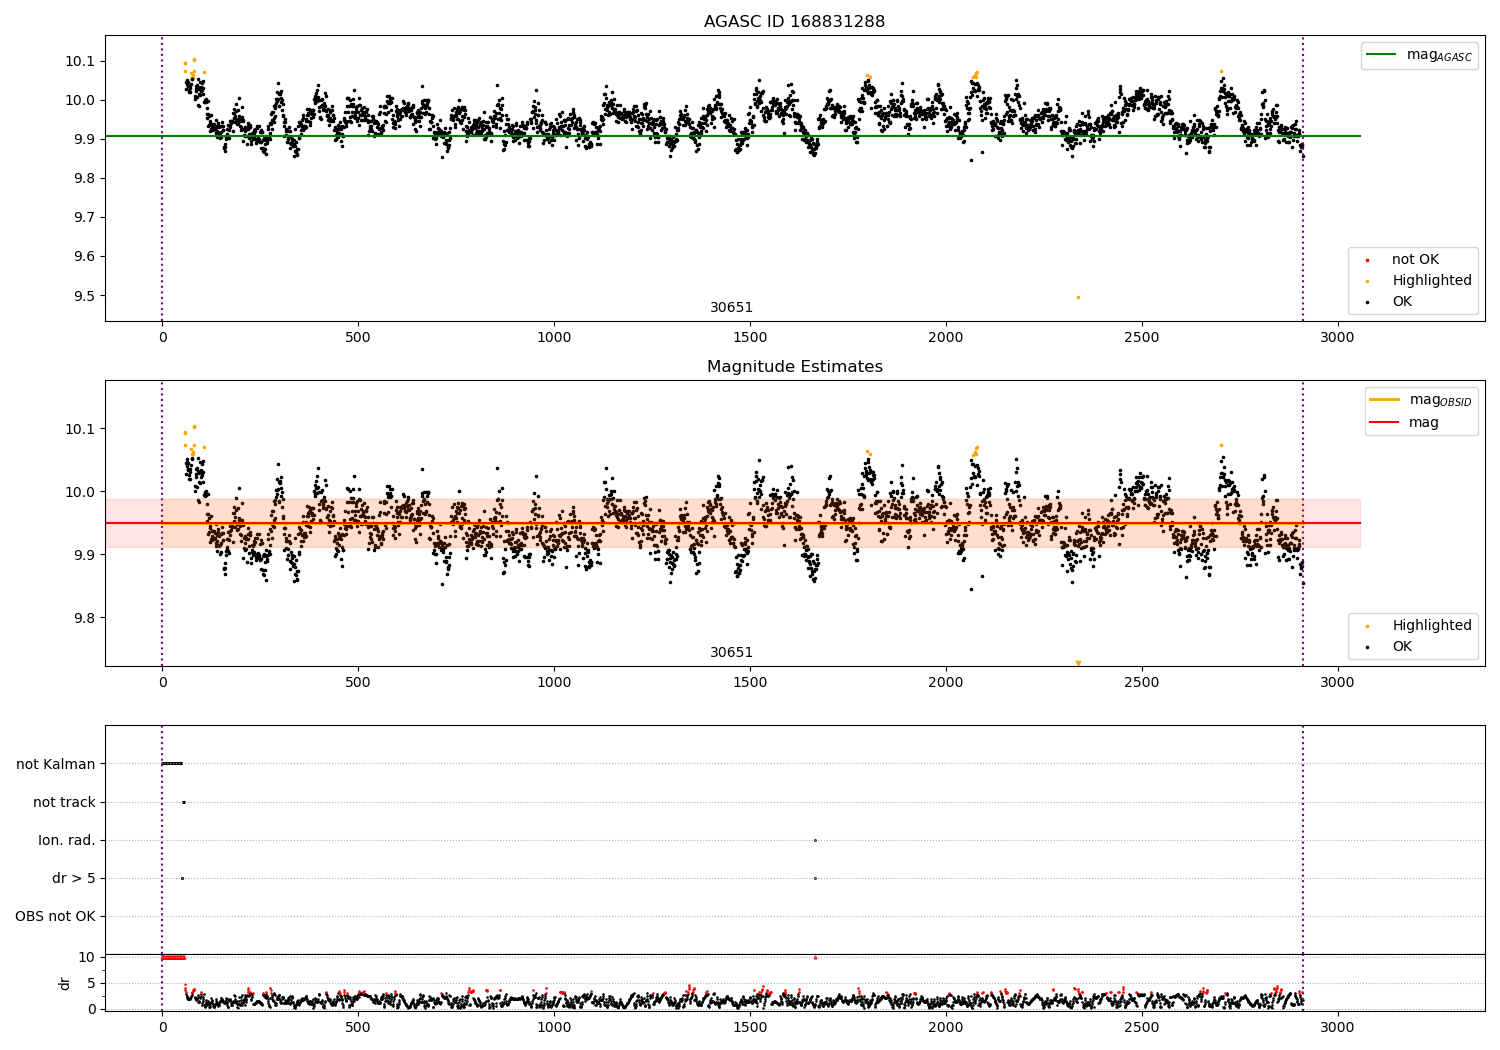Image resolution: width=1500 pixels, height=1050 pixels.
Task: Click y-tick '10.1' in Magnitude Estimates plot
Action: pos(80,429)
